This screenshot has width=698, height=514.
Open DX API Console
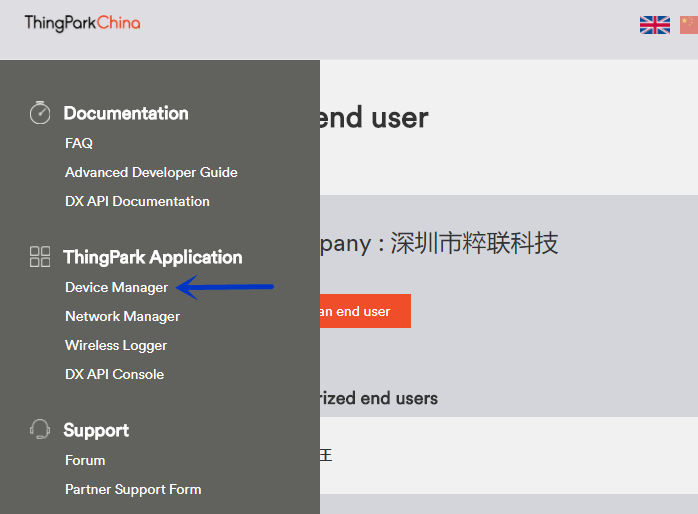point(114,374)
